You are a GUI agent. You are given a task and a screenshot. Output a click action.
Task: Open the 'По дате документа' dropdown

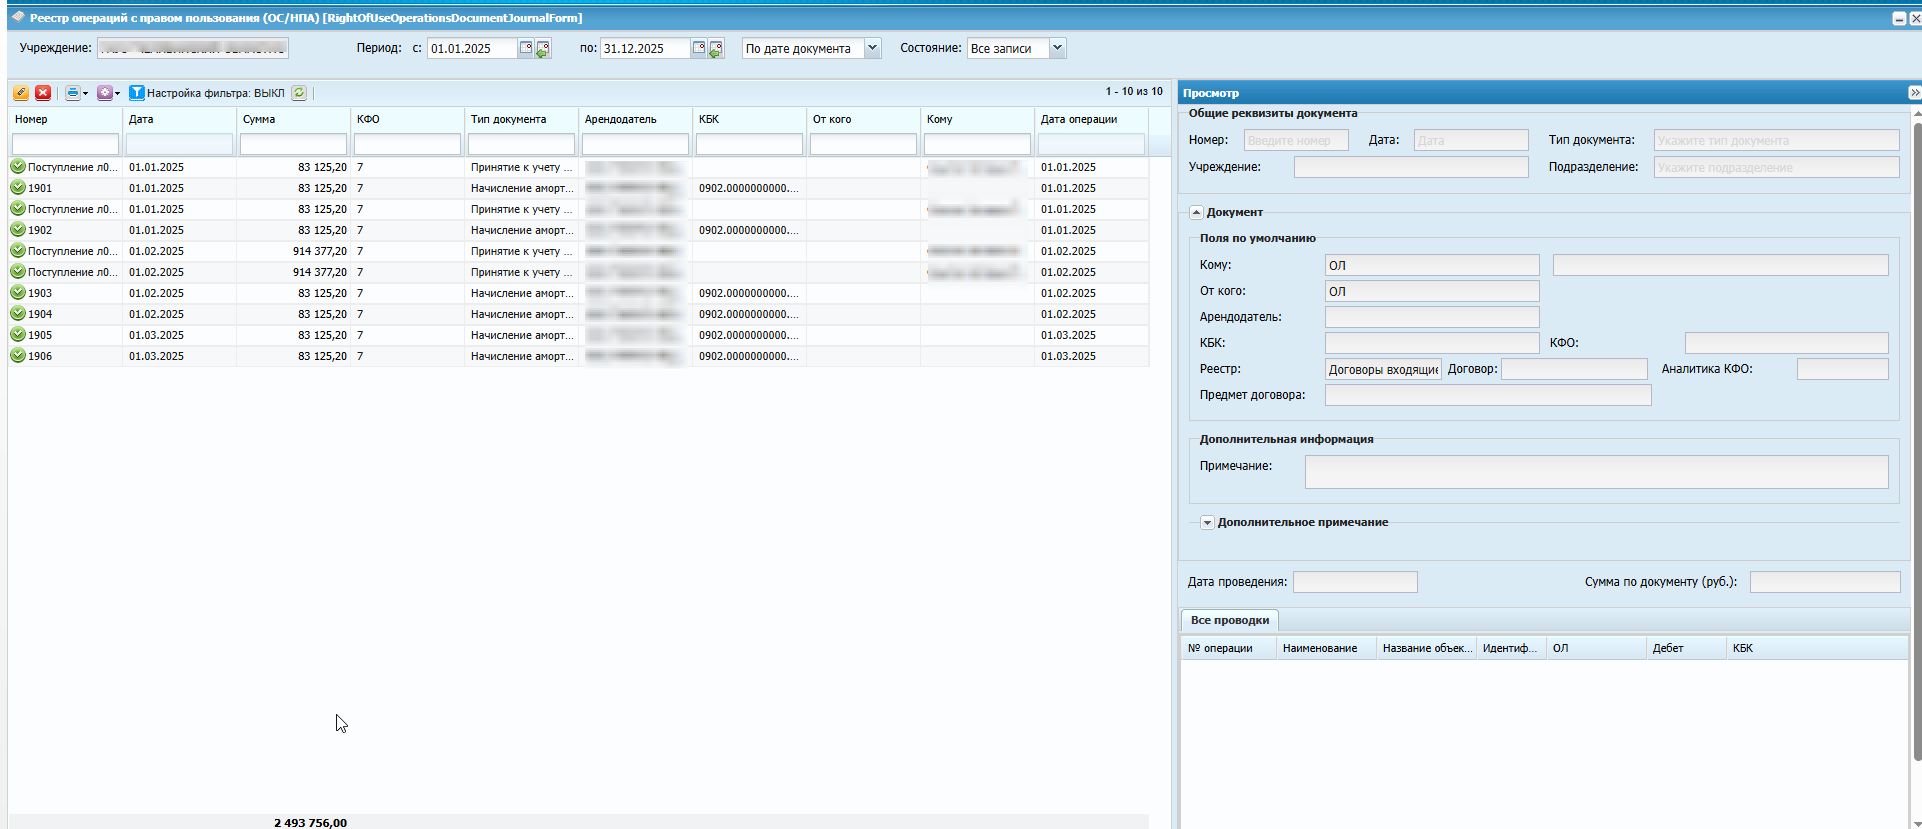tap(872, 48)
